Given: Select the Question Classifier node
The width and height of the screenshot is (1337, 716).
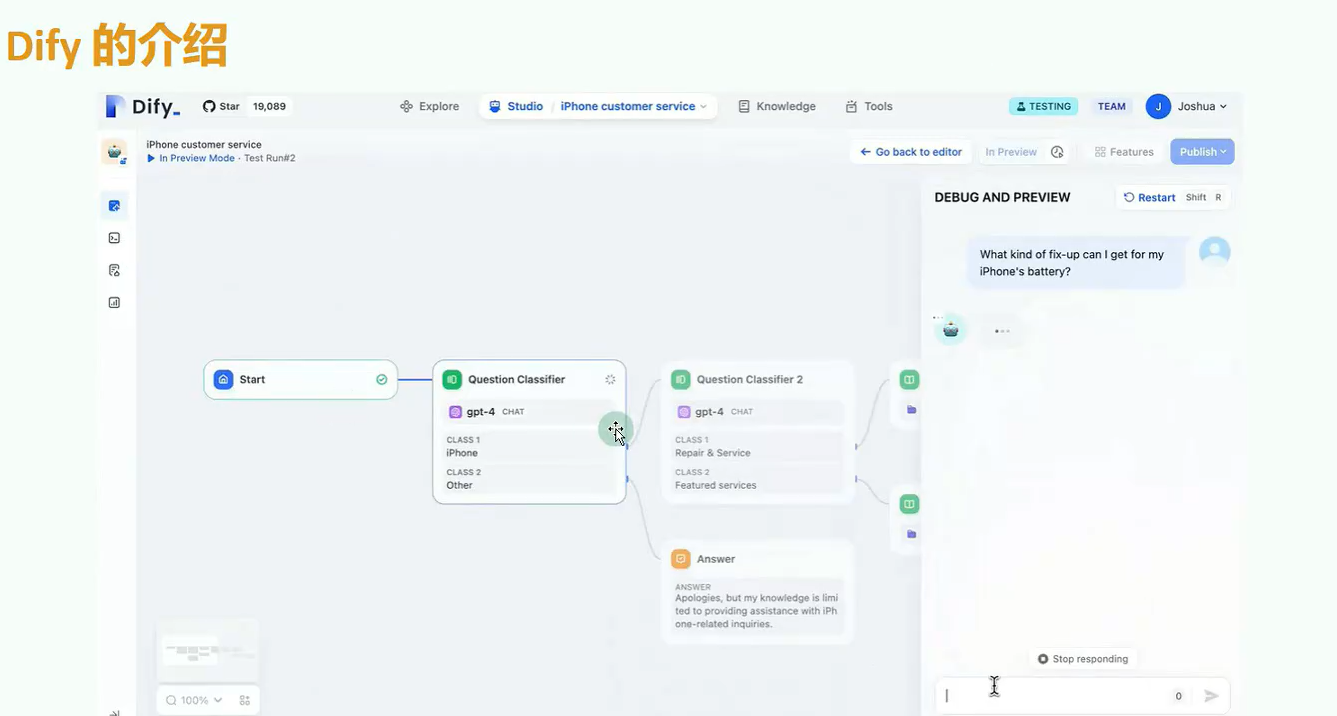Looking at the screenshot, I should pyautogui.click(x=529, y=431).
